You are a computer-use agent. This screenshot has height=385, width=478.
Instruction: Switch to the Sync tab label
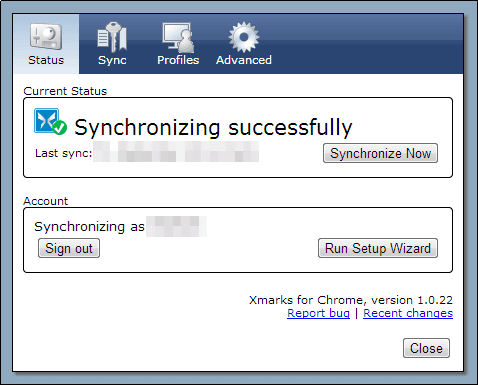[x=112, y=61]
